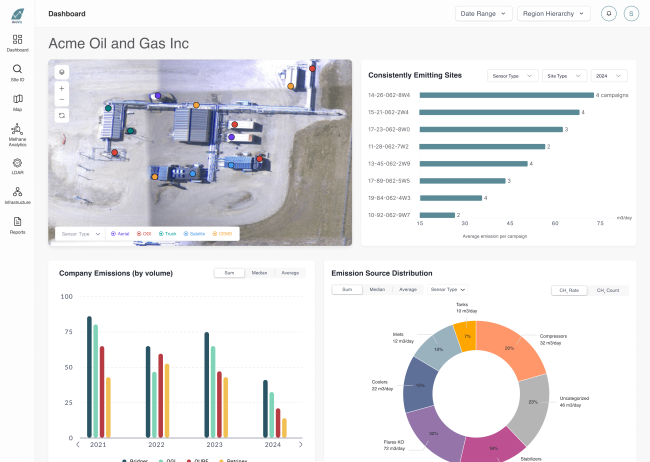Click the map layers icon
Viewport: 650px width, 462px height.
(x=62, y=72)
